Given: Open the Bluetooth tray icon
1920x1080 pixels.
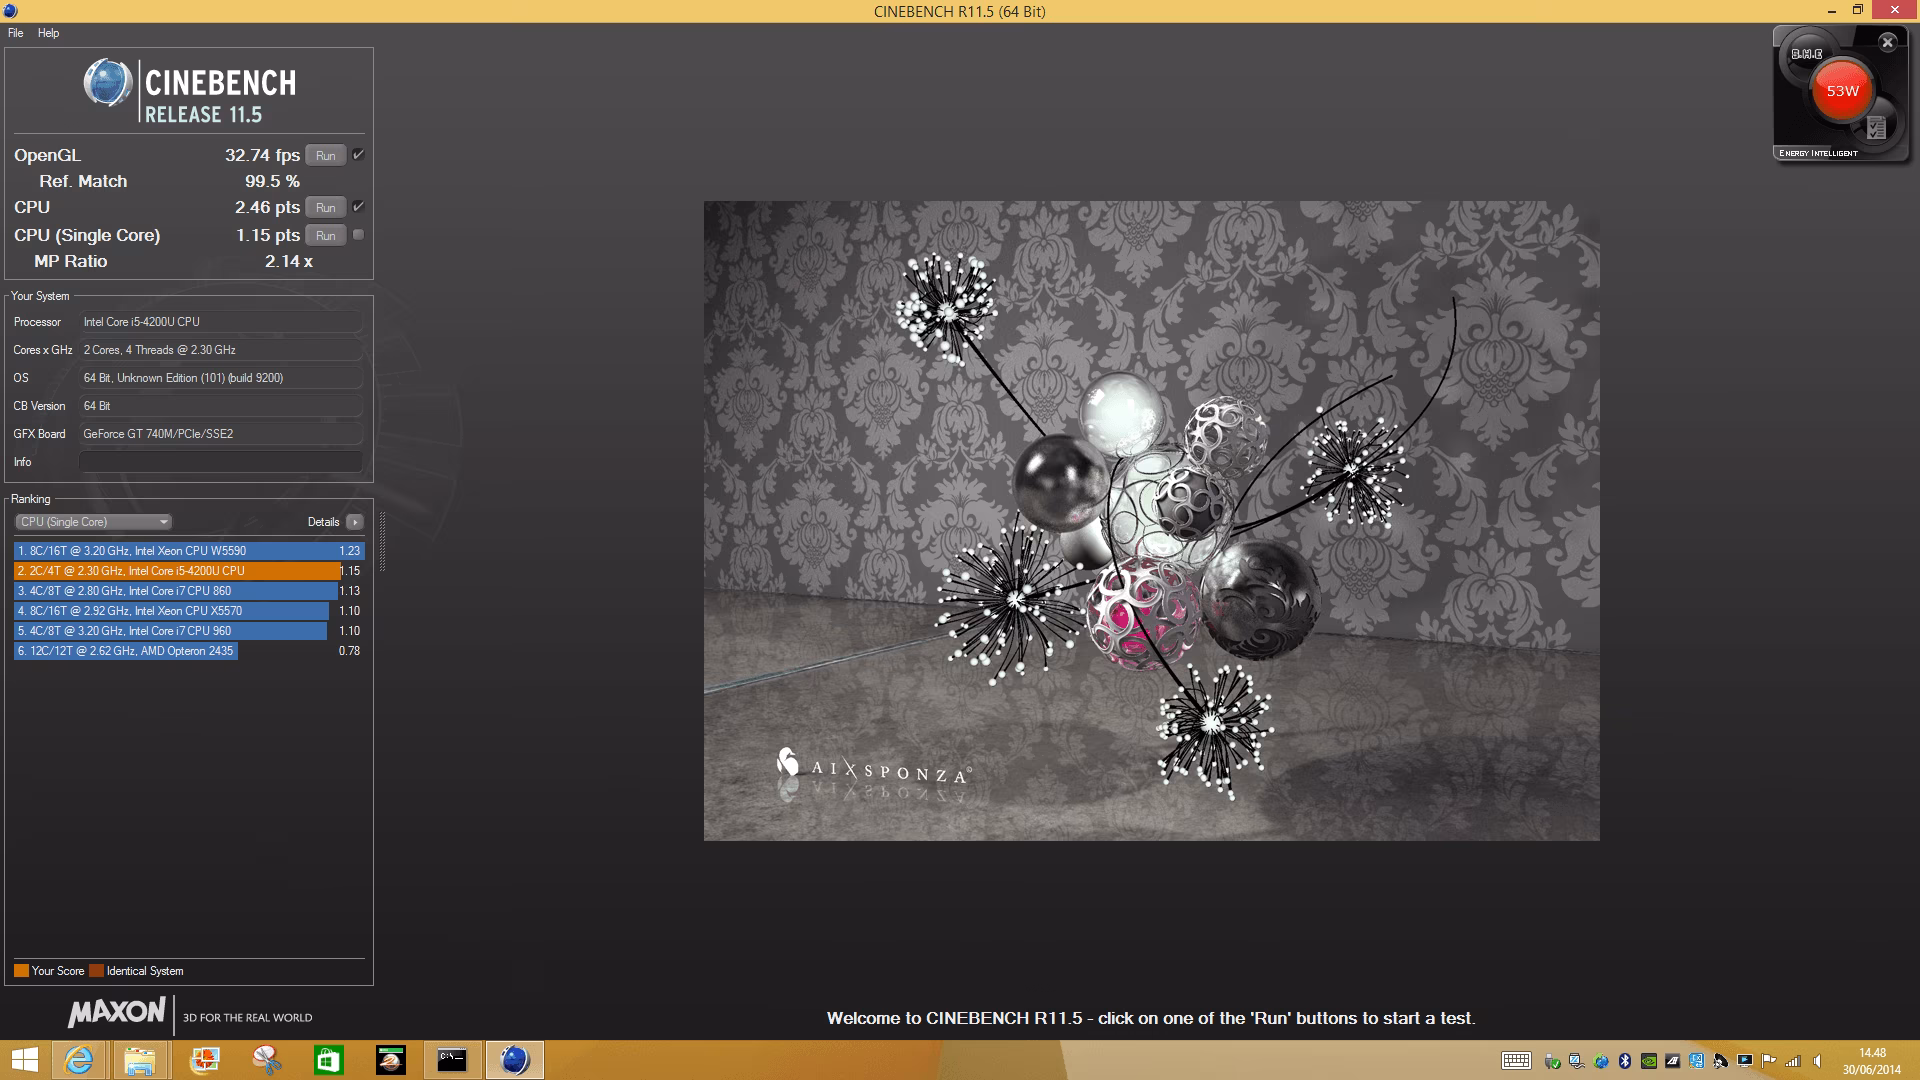Looking at the screenshot, I should (x=1625, y=1061).
